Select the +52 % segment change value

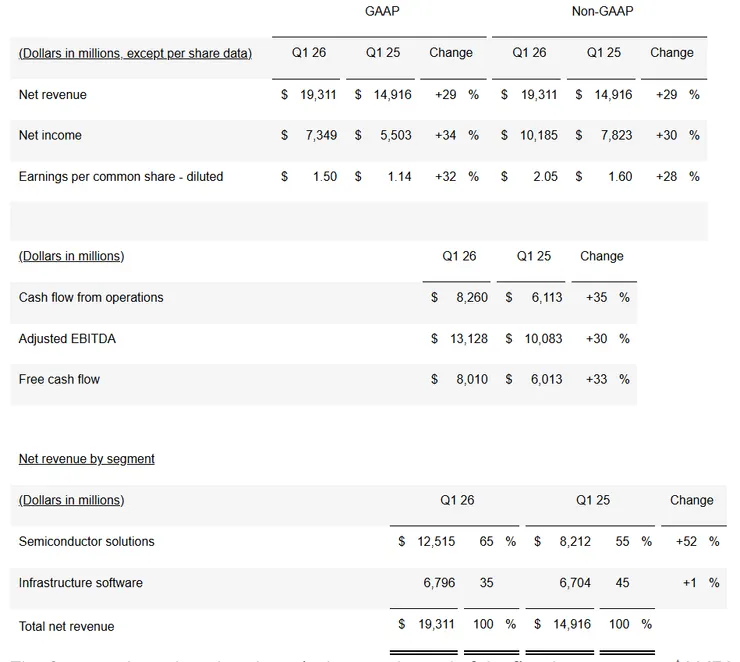(699, 541)
